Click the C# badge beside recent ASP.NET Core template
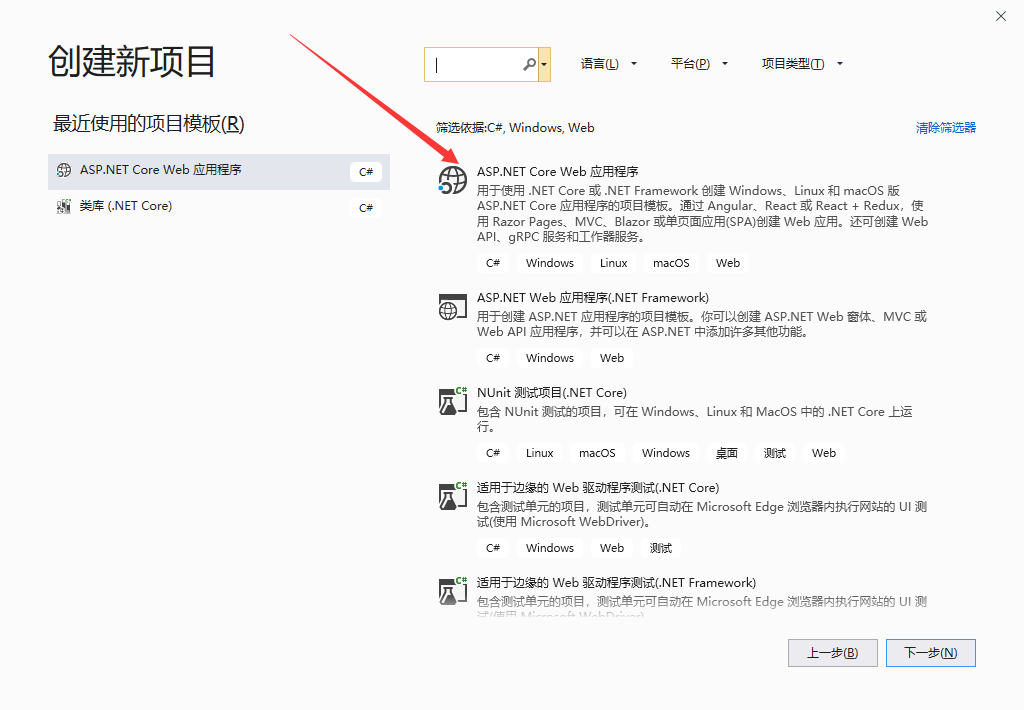The height and width of the screenshot is (710, 1024). point(366,172)
